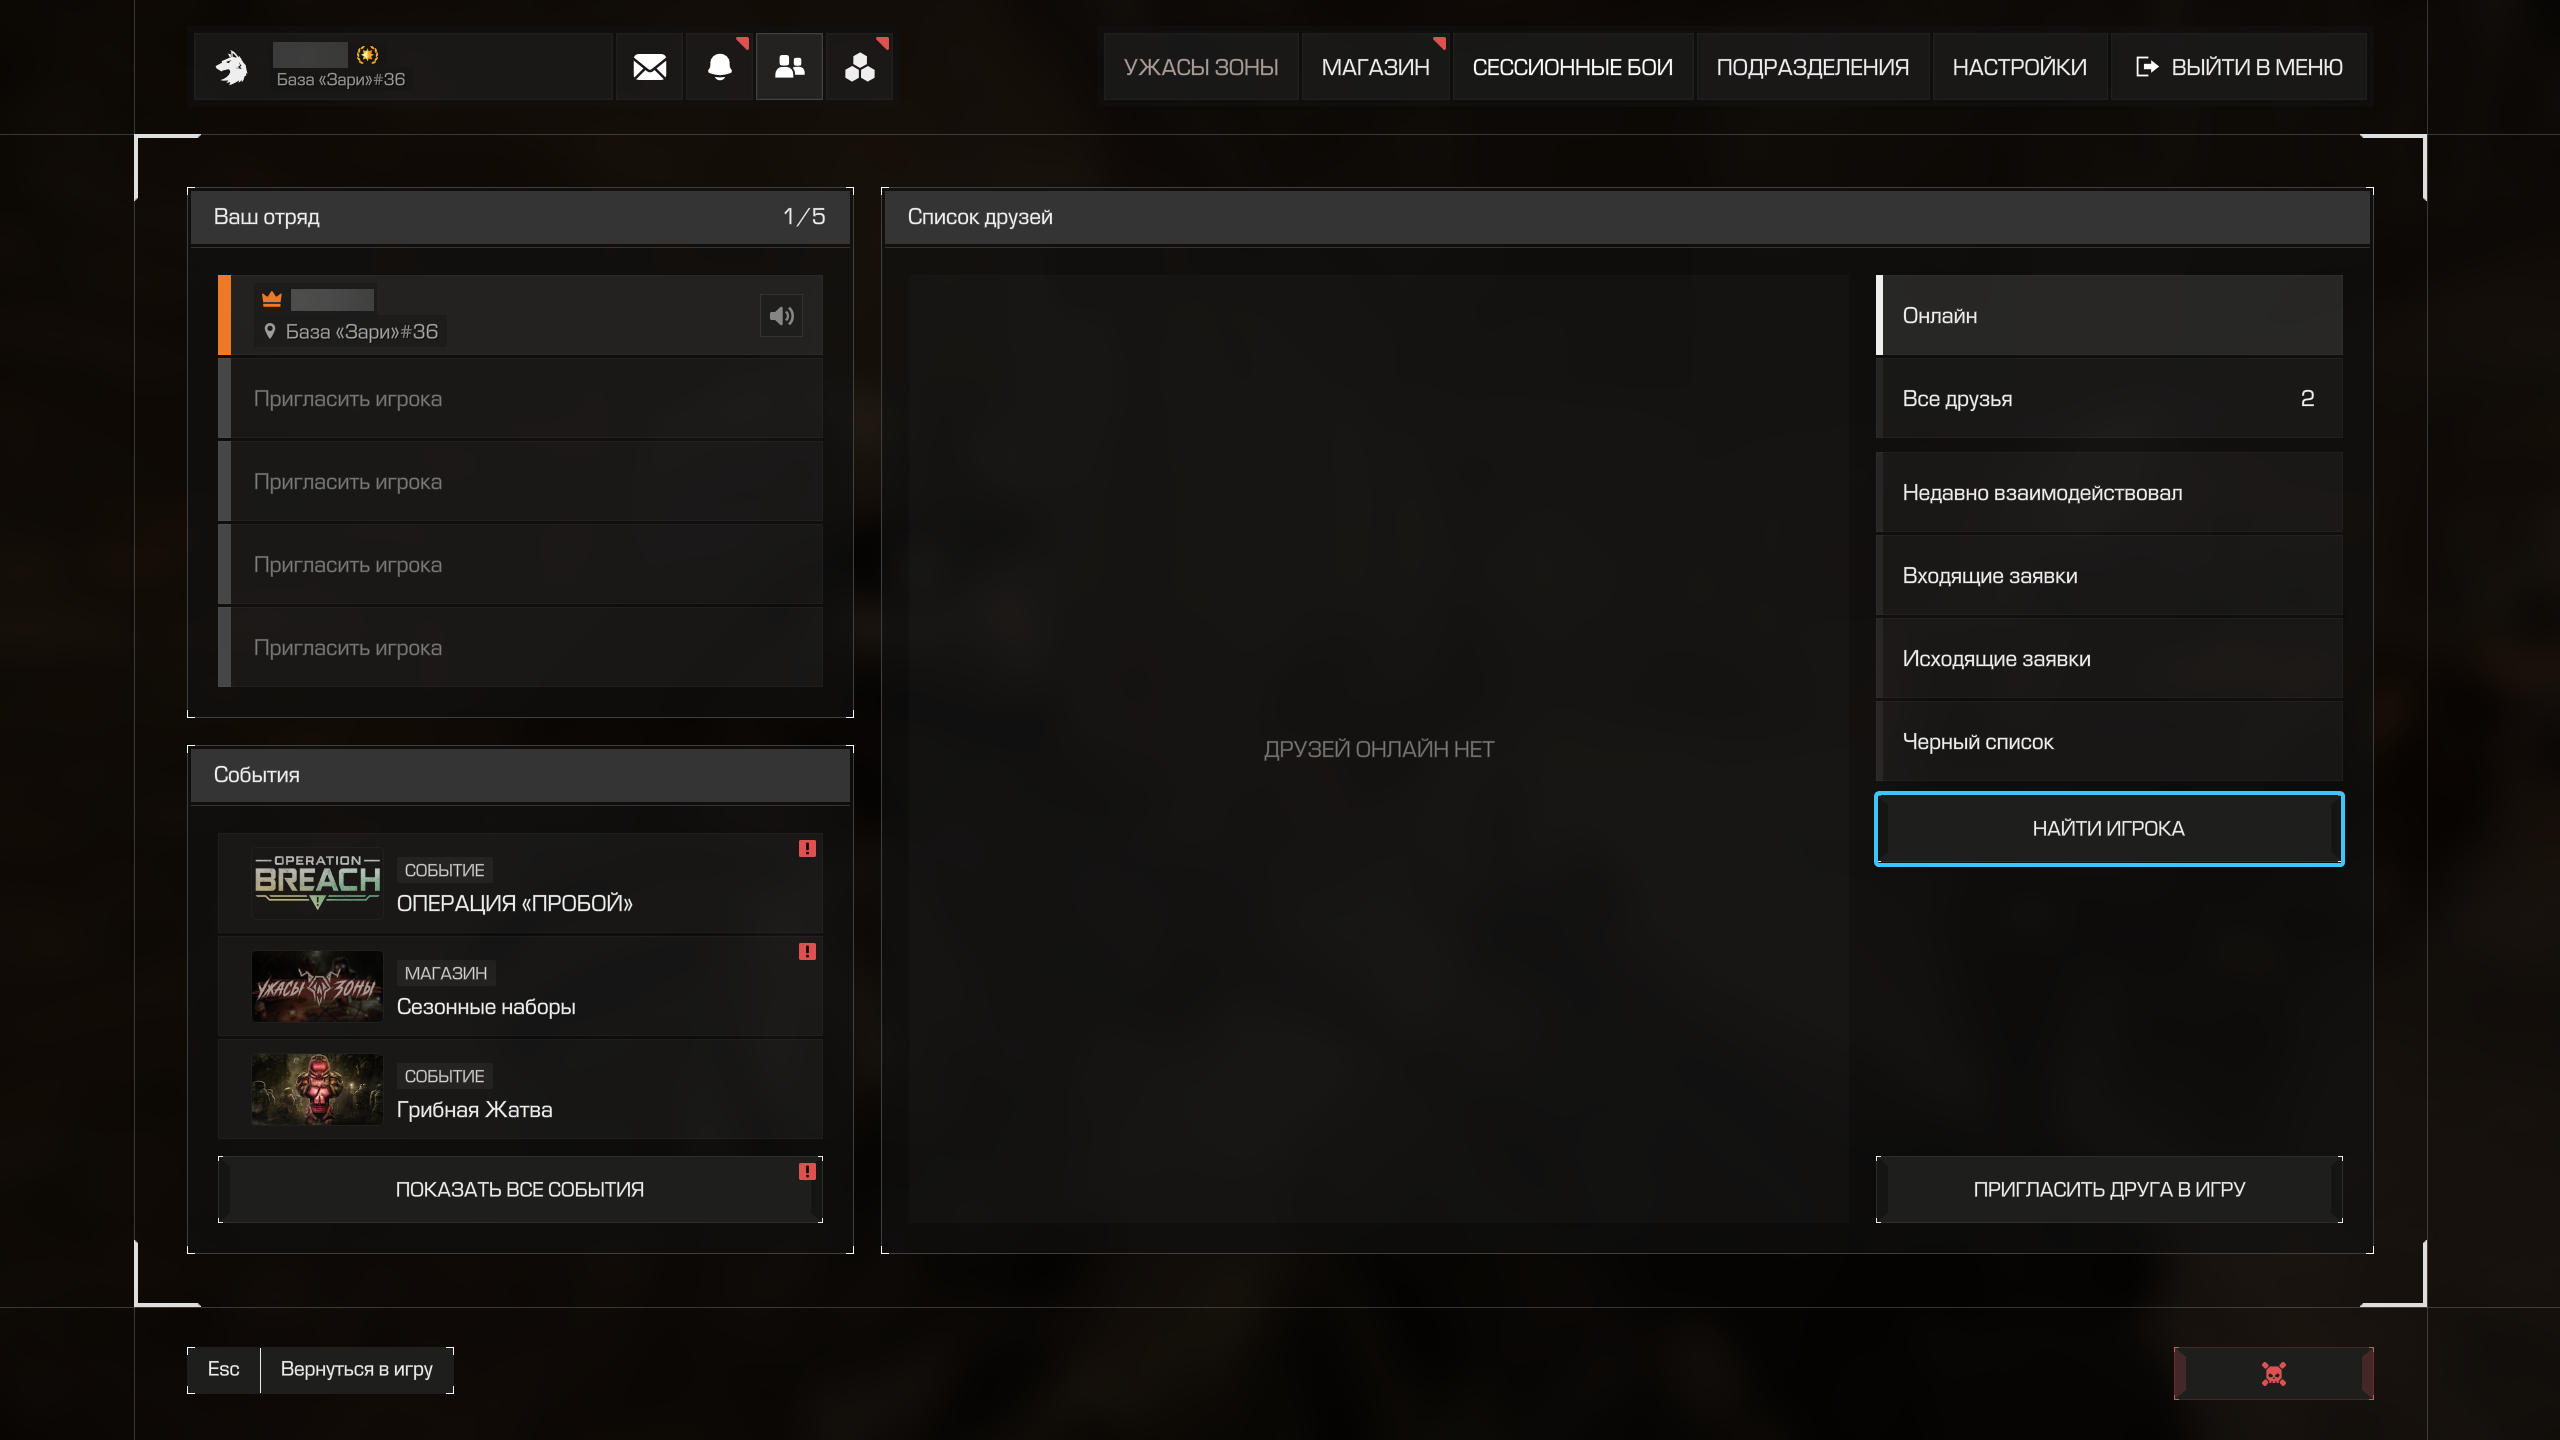Open Входящие заявки section
The width and height of the screenshot is (2560, 1440).
(2108, 576)
